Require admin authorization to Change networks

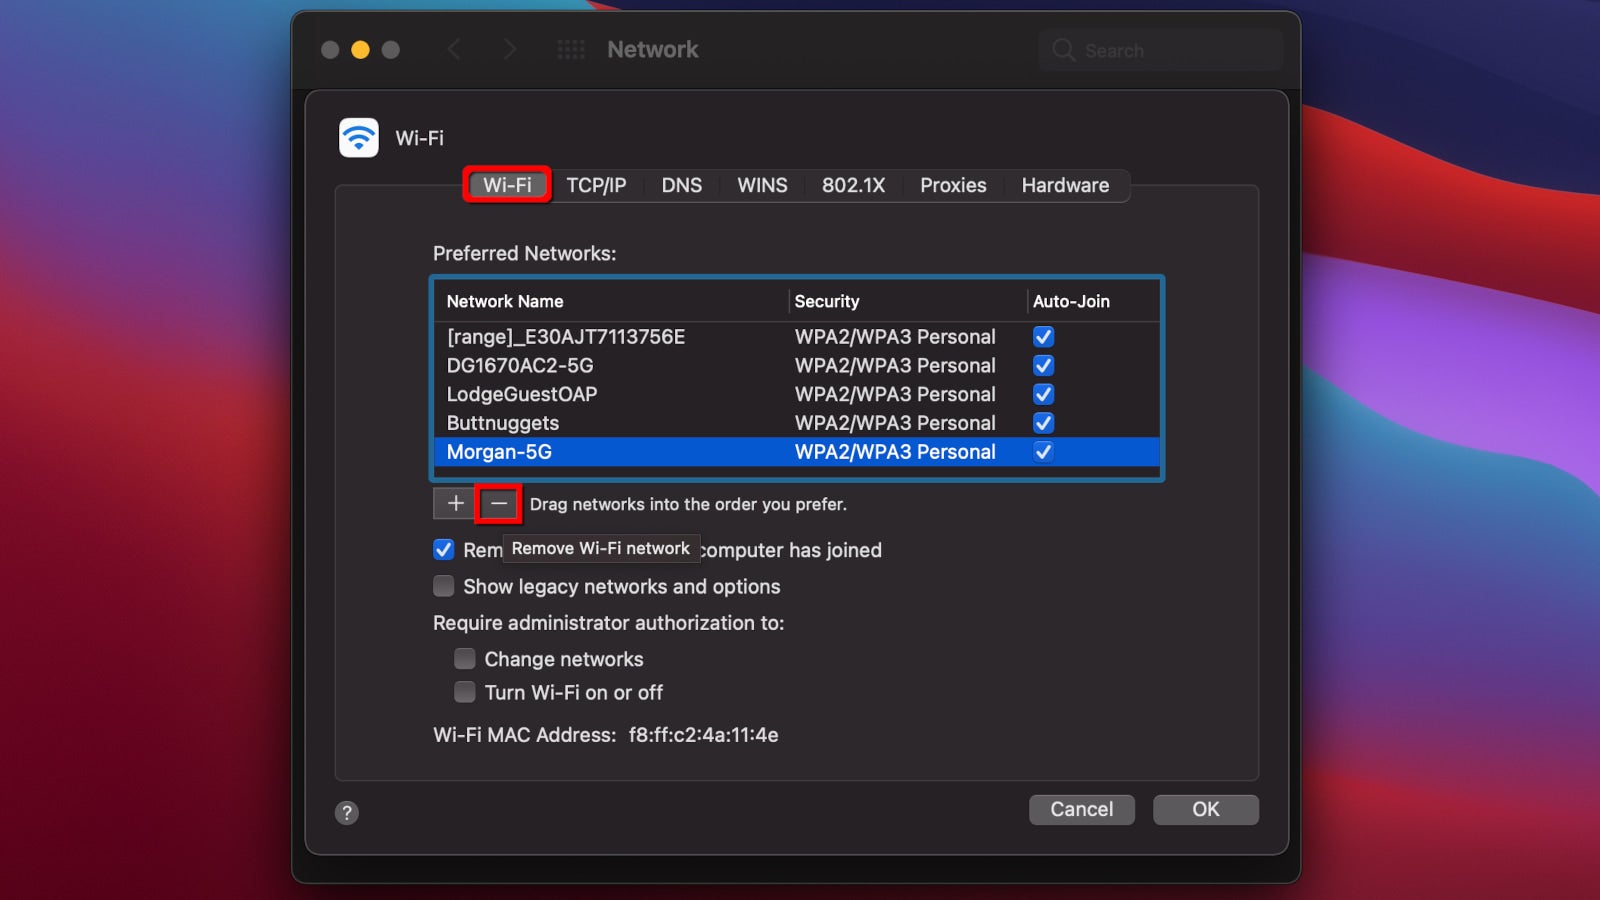[465, 658]
